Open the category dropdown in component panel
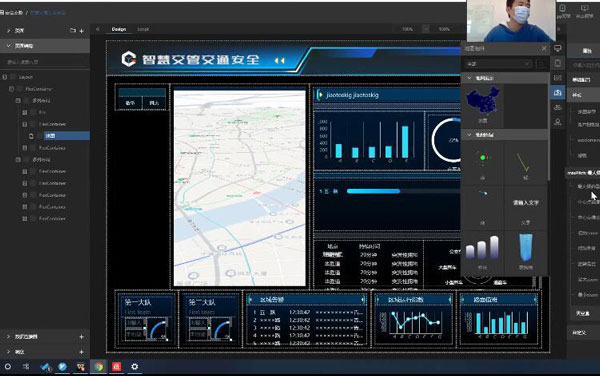600x376 pixels. 497,64
